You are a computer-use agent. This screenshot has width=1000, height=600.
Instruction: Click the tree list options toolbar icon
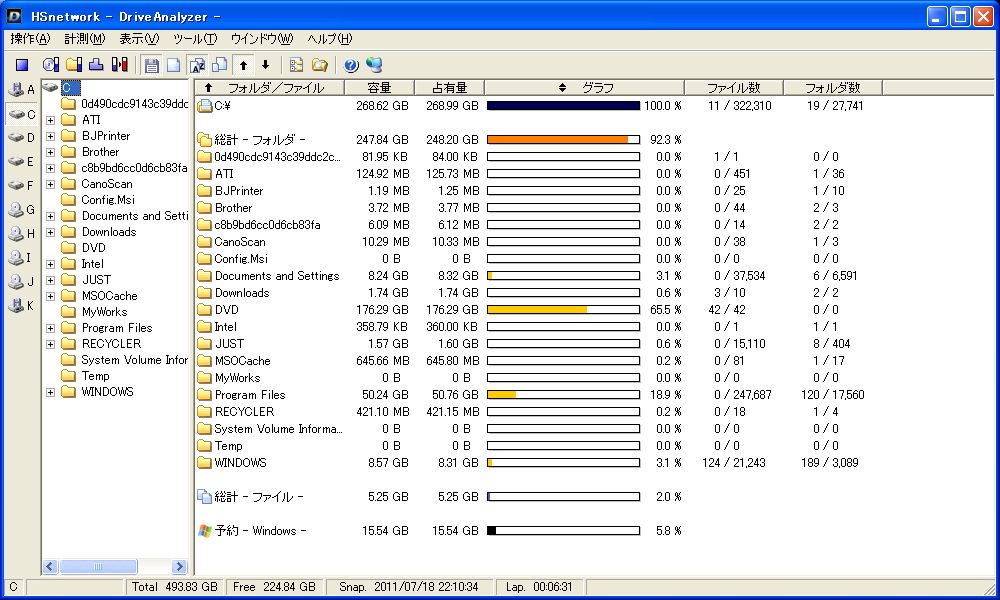point(296,64)
